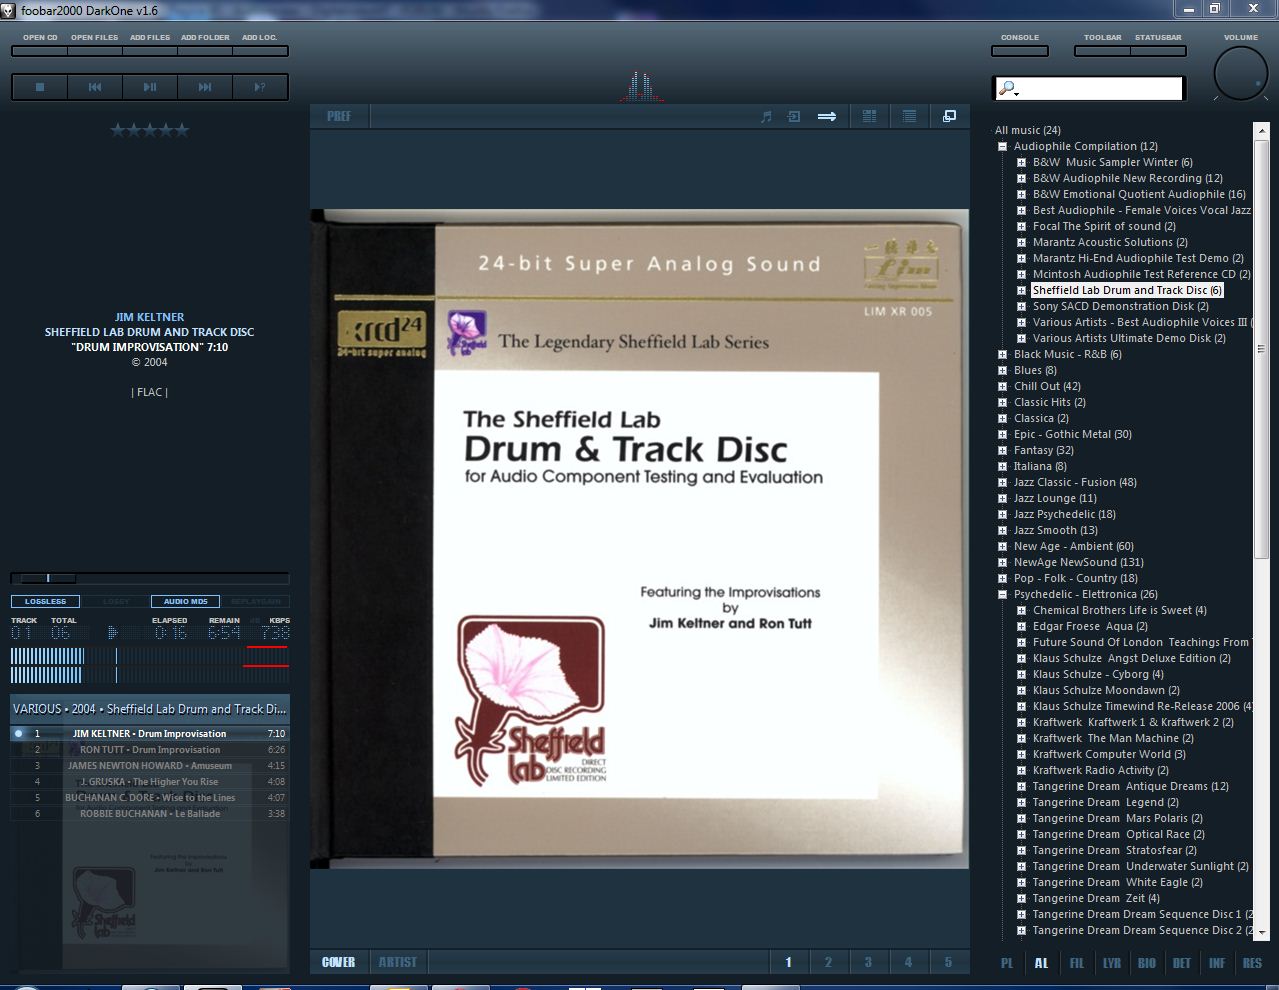Toggle Play/Pause playback
Viewport: 1279px width, 990px height.
[x=150, y=87]
